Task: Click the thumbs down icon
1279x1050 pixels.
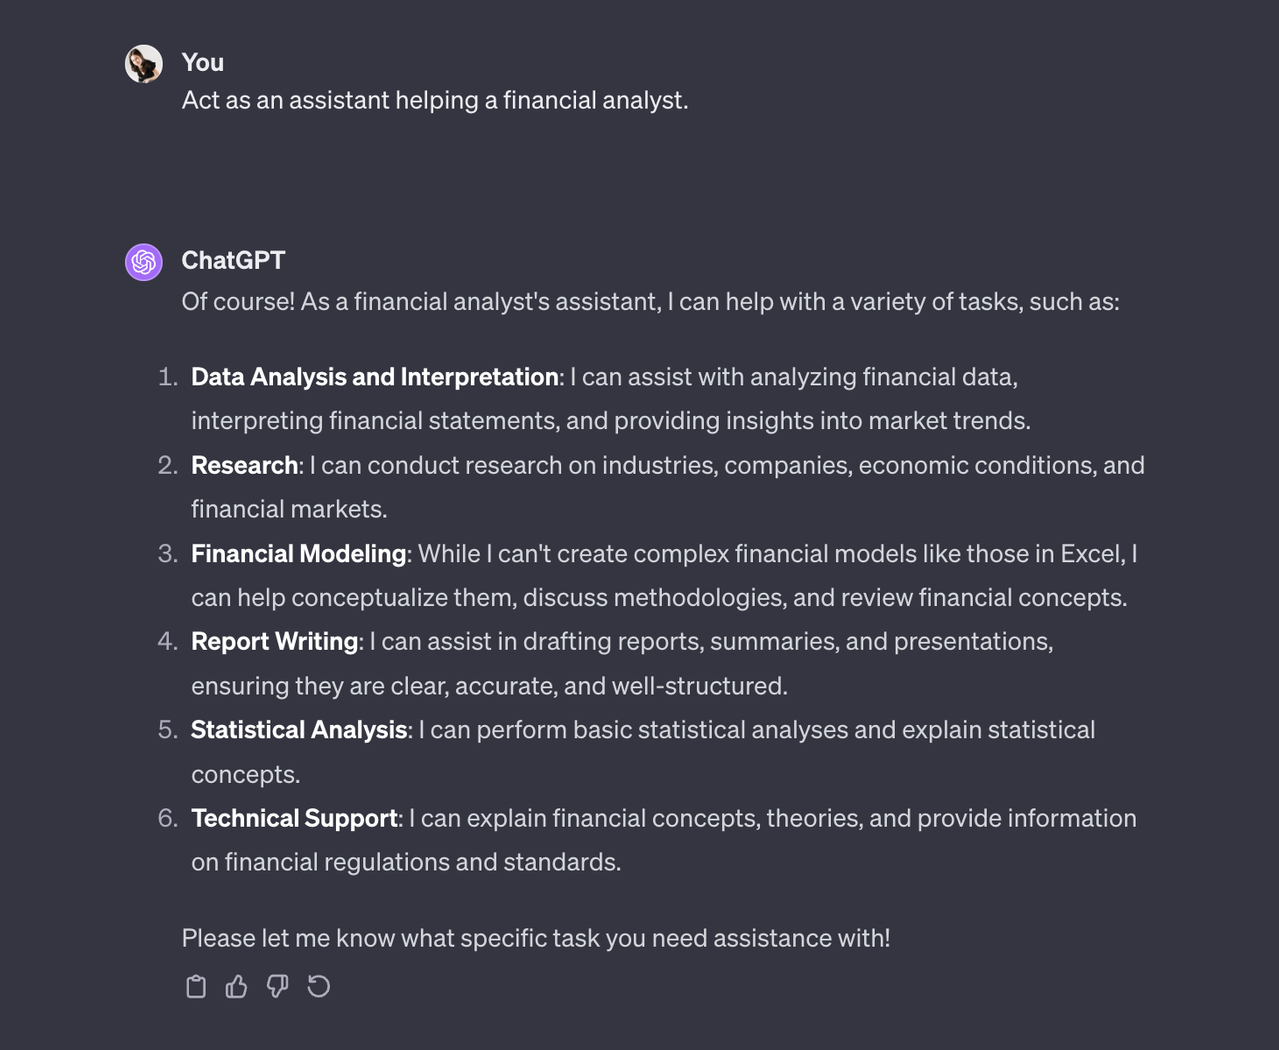Action: click(x=277, y=987)
